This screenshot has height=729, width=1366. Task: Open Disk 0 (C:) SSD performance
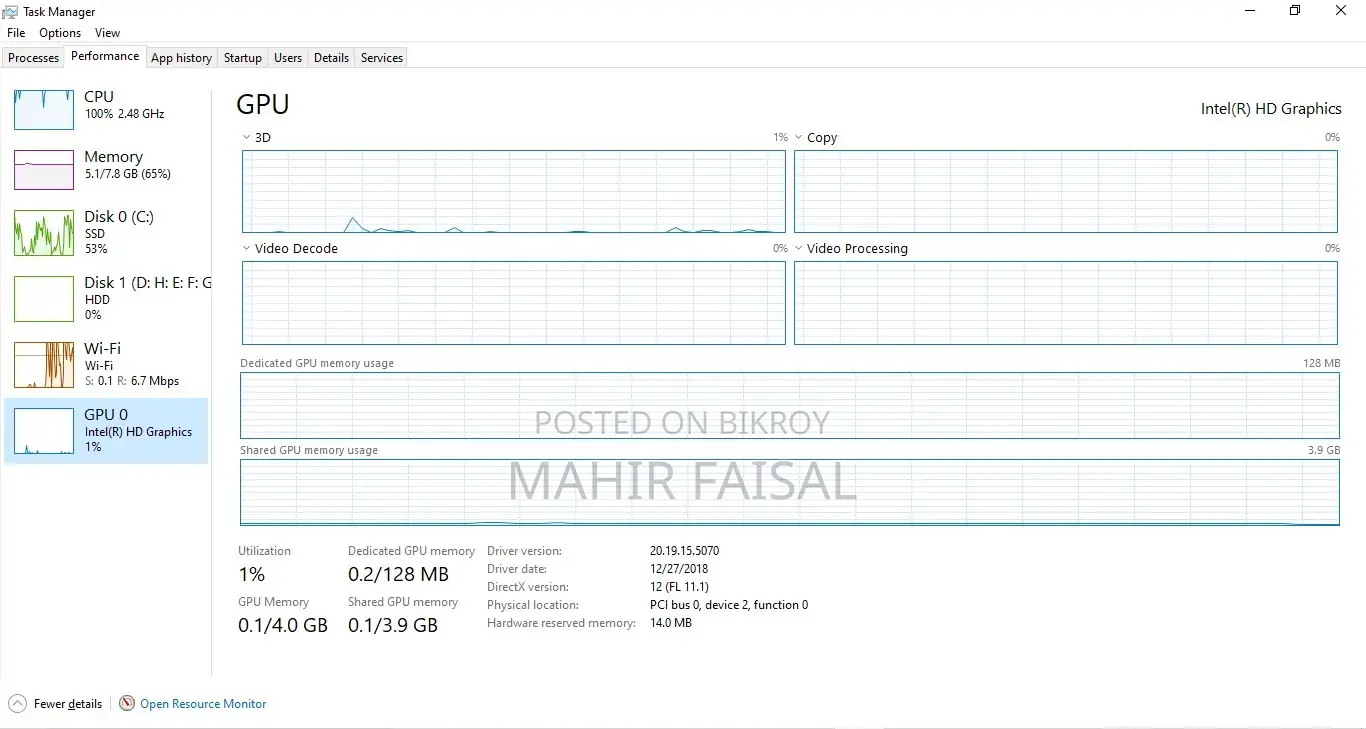[107, 232]
